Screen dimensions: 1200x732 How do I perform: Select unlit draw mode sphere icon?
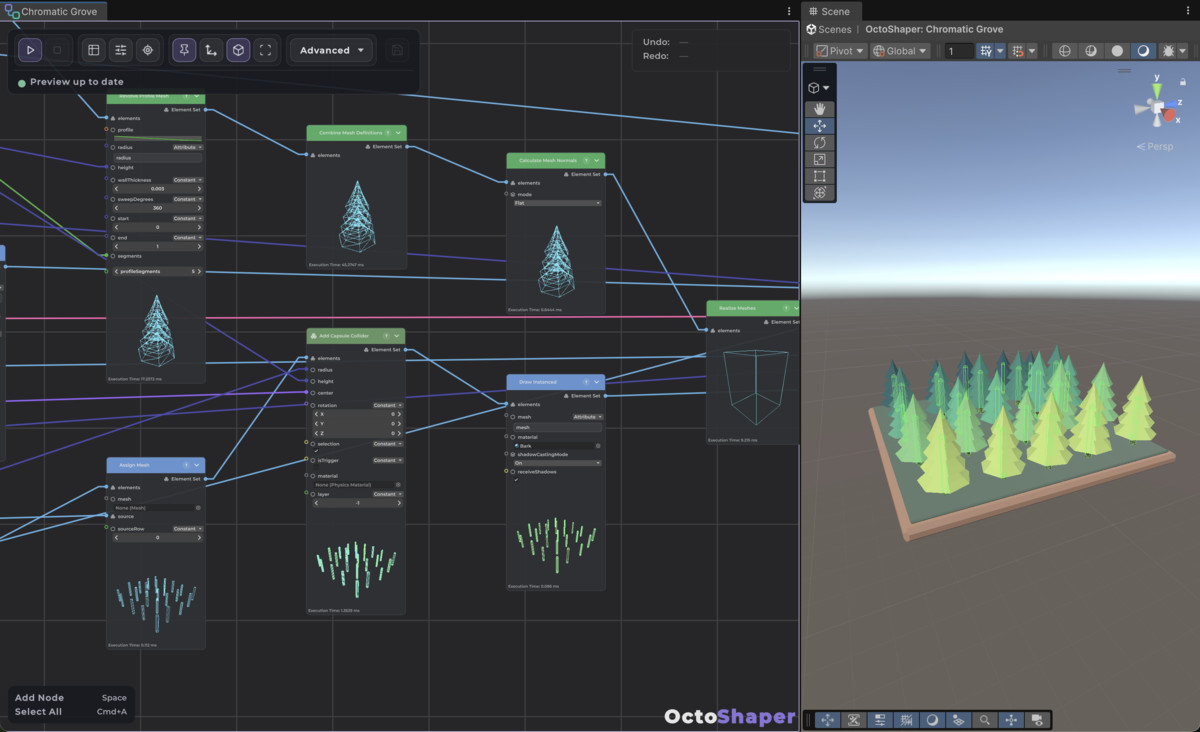pyautogui.click(x=1117, y=51)
